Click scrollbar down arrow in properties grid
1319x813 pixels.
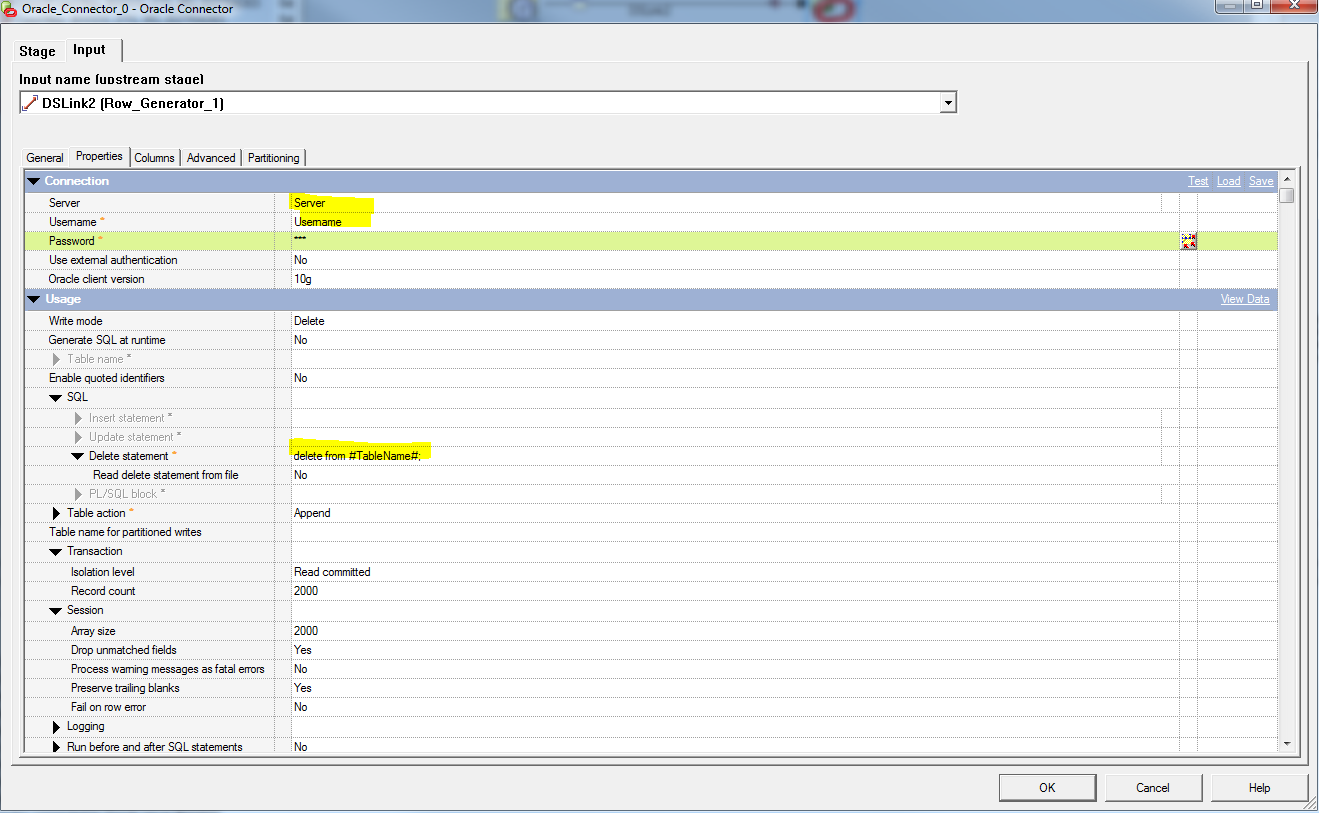pyautogui.click(x=1287, y=745)
